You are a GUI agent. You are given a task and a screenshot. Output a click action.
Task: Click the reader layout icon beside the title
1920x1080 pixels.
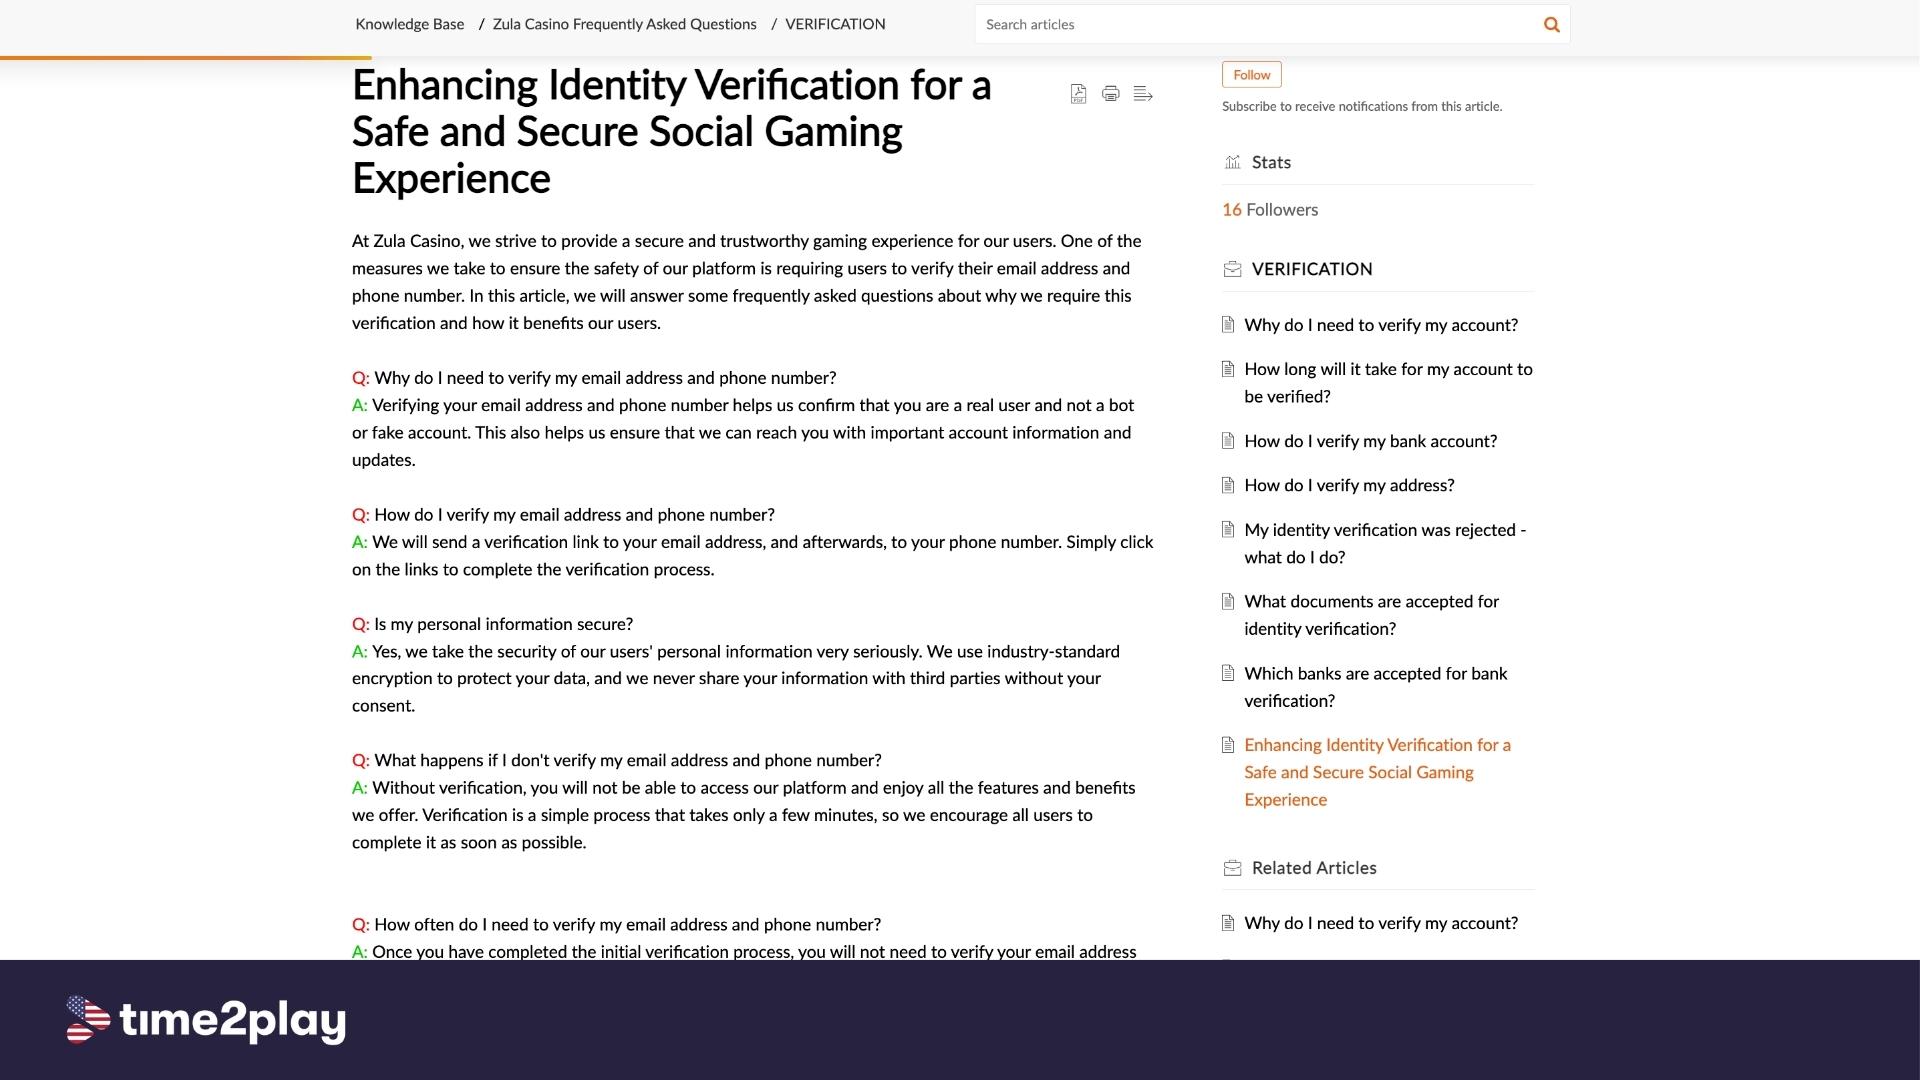click(1143, 94)
